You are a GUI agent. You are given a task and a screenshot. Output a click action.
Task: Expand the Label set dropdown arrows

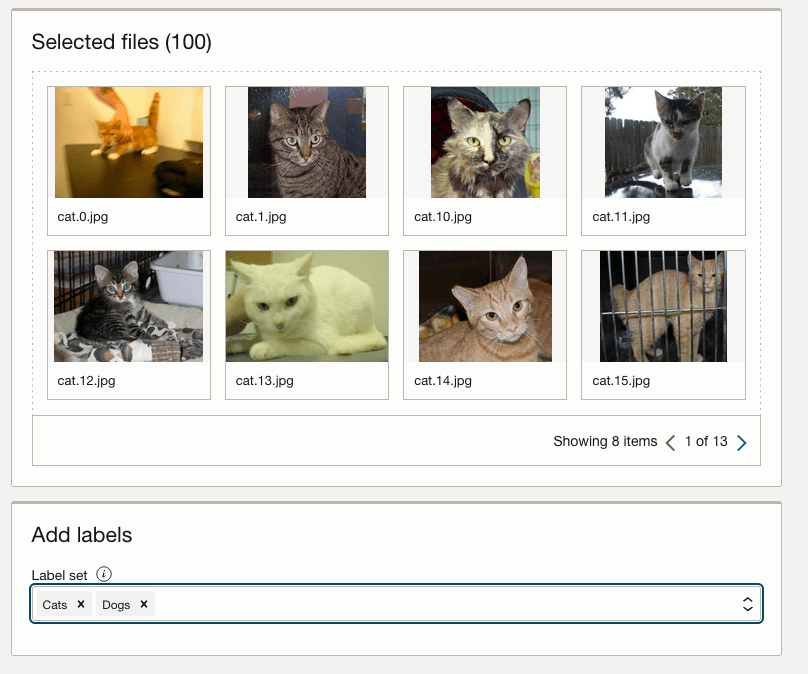(x=746, y=604)
